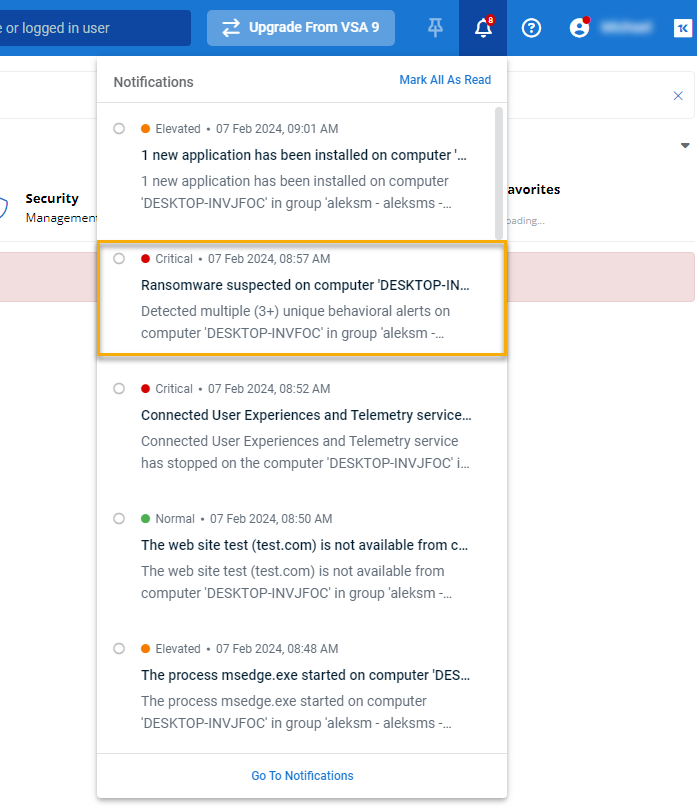
Task: Open the Ransomware suspected critical notification
Action: 305,285
